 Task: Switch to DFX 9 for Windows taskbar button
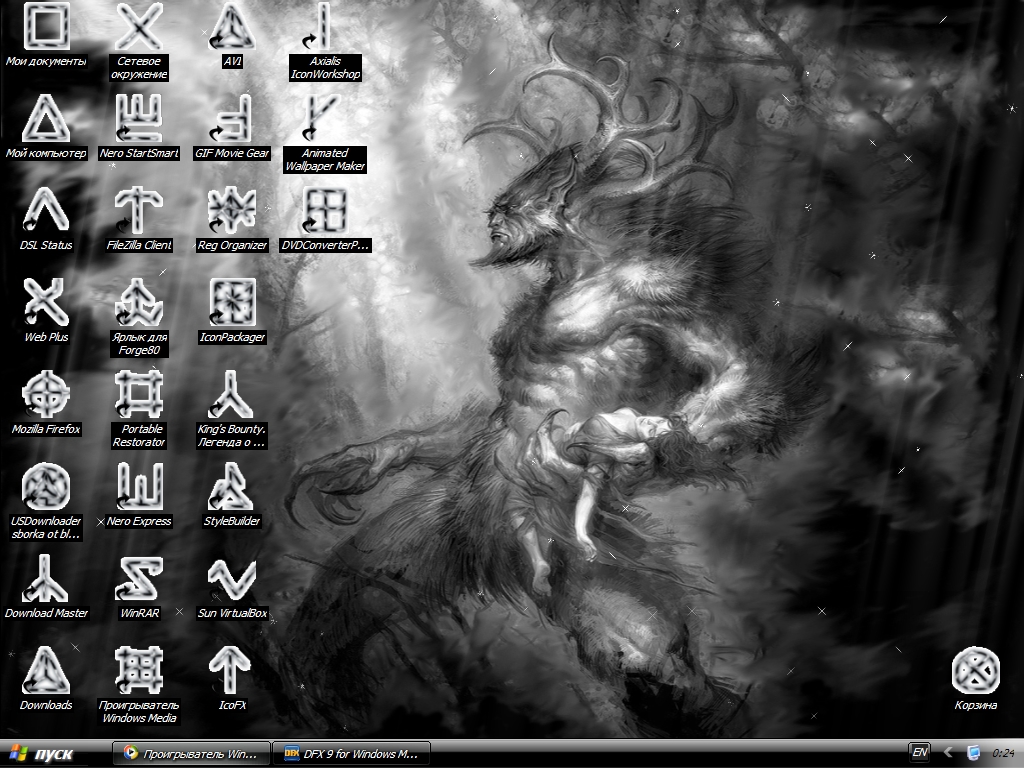pos(351,754)
